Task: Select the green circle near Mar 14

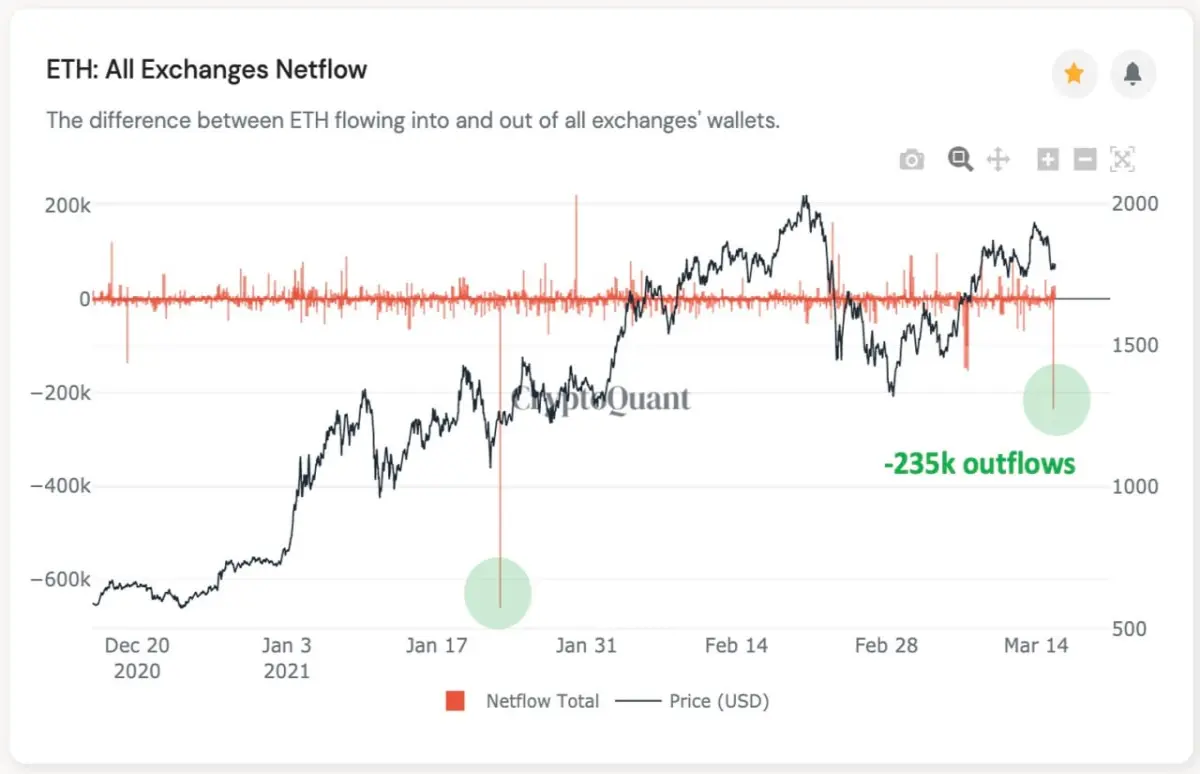Action: click(x=1056, y=399)
